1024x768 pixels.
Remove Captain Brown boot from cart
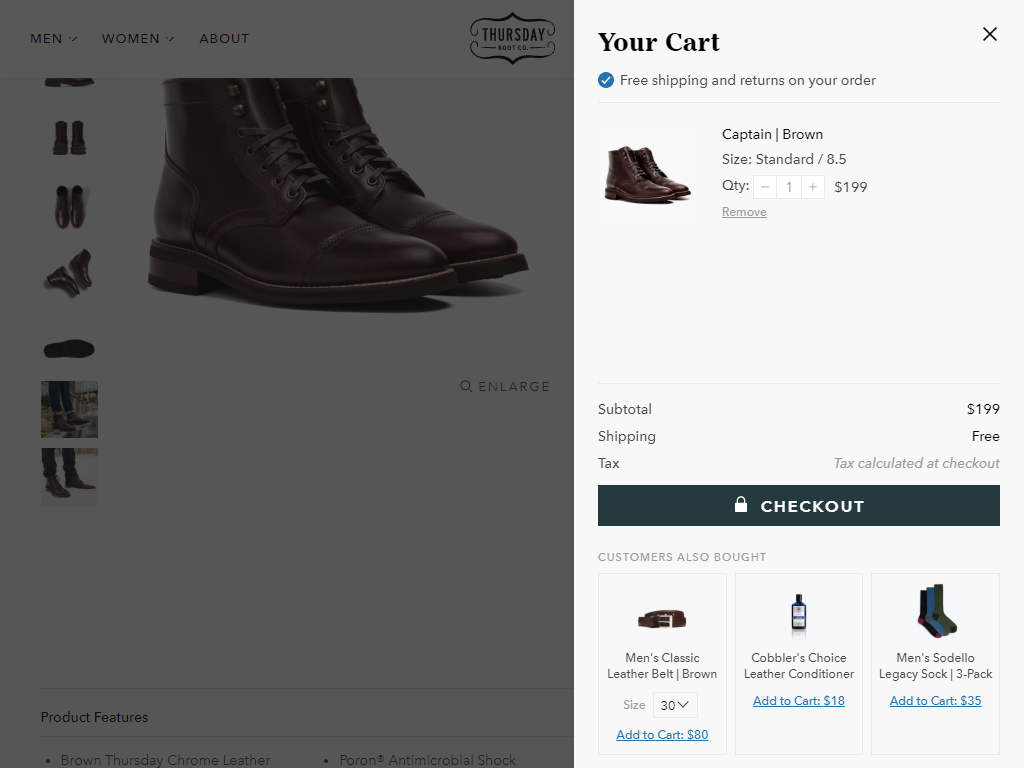[744, 212]
